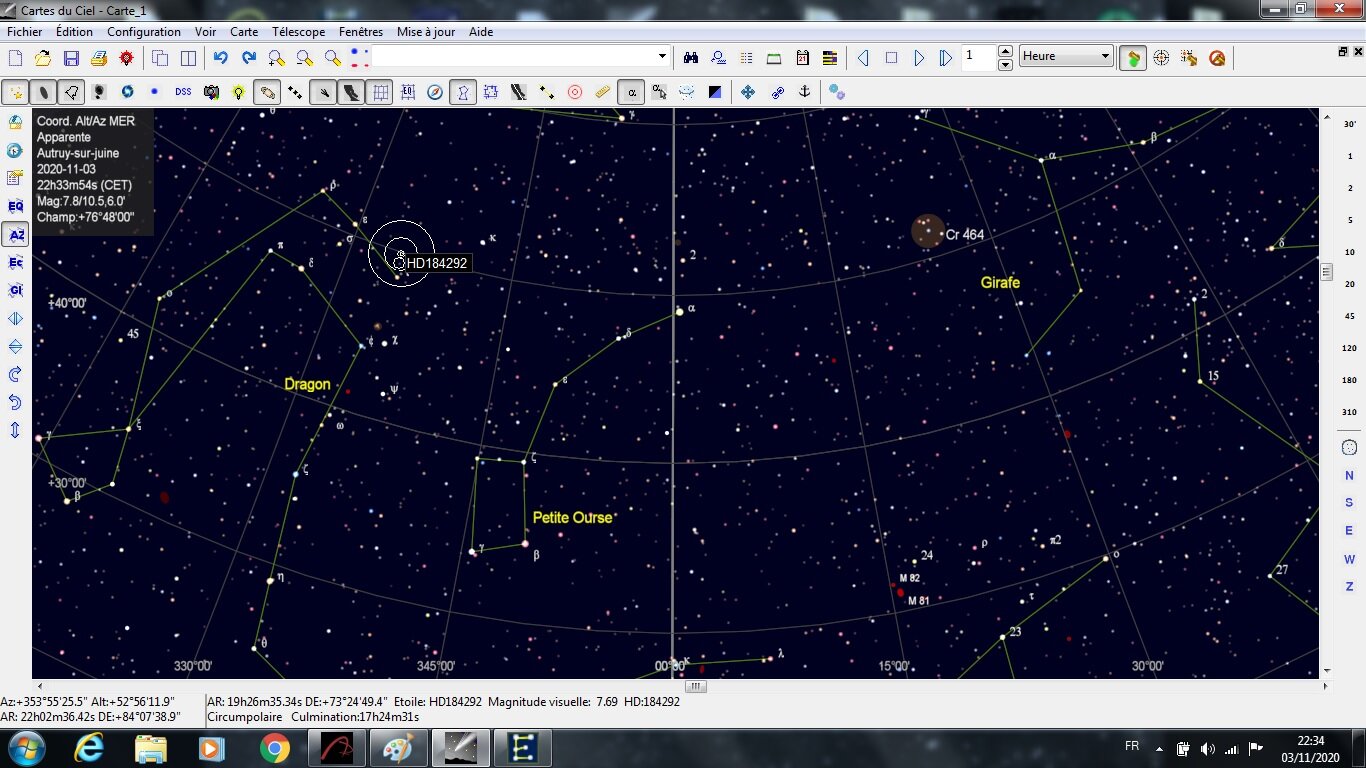The height and width of the screenshot is (768, 1366).
Task: Decrease the time step value
Action: point(1005,64)
